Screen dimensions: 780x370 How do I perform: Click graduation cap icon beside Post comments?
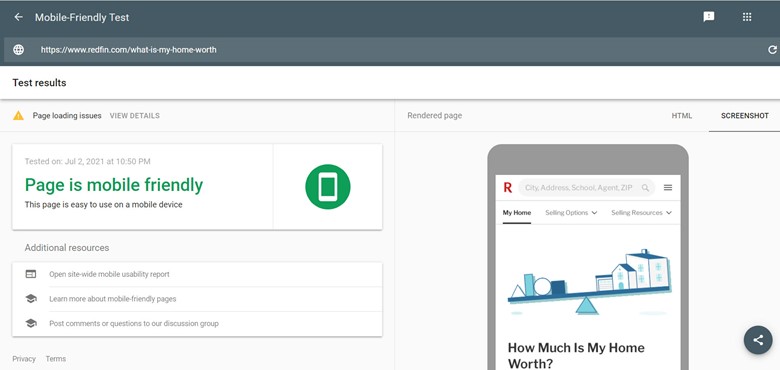click(31, 323)
